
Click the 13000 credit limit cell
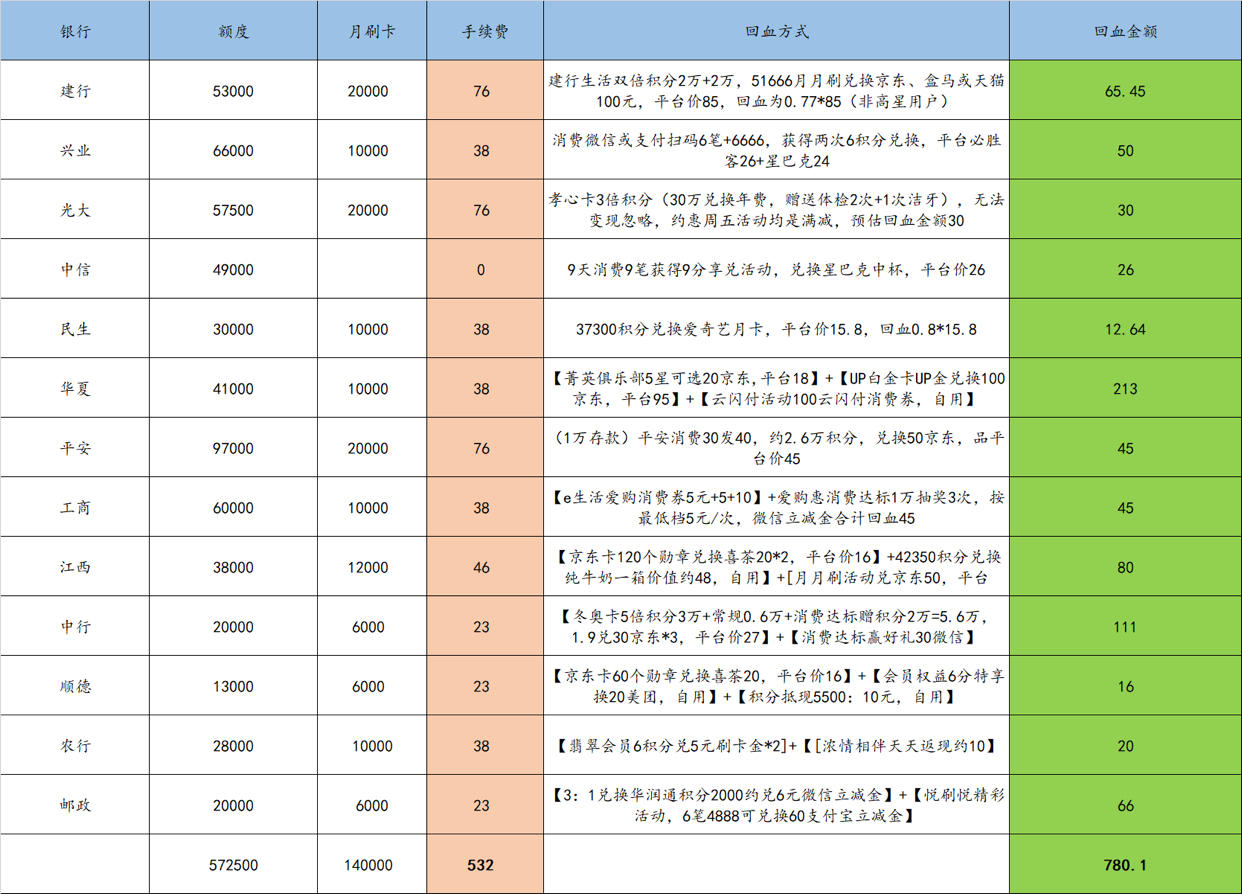click(233, 686)
